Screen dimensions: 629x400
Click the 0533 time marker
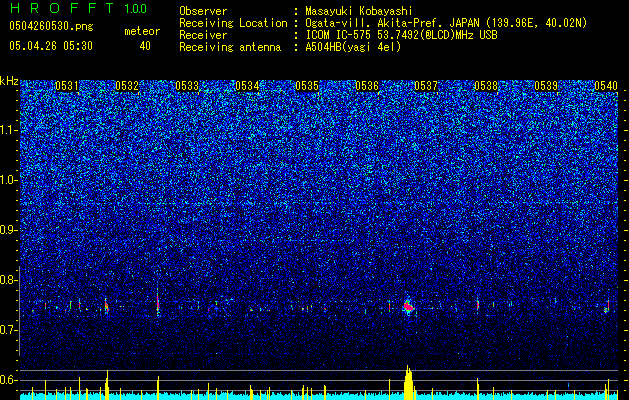pos(187,86)
